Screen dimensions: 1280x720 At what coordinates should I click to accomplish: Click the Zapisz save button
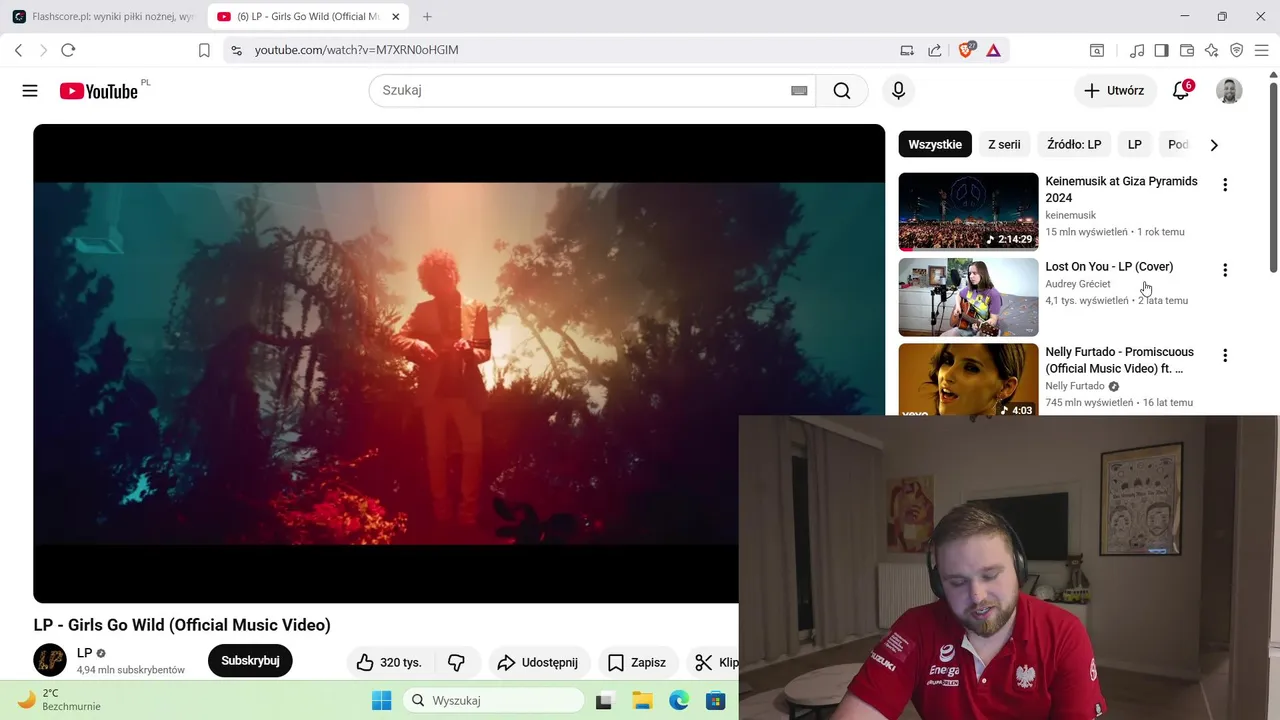pyautogui.click(x=637, y=662)
